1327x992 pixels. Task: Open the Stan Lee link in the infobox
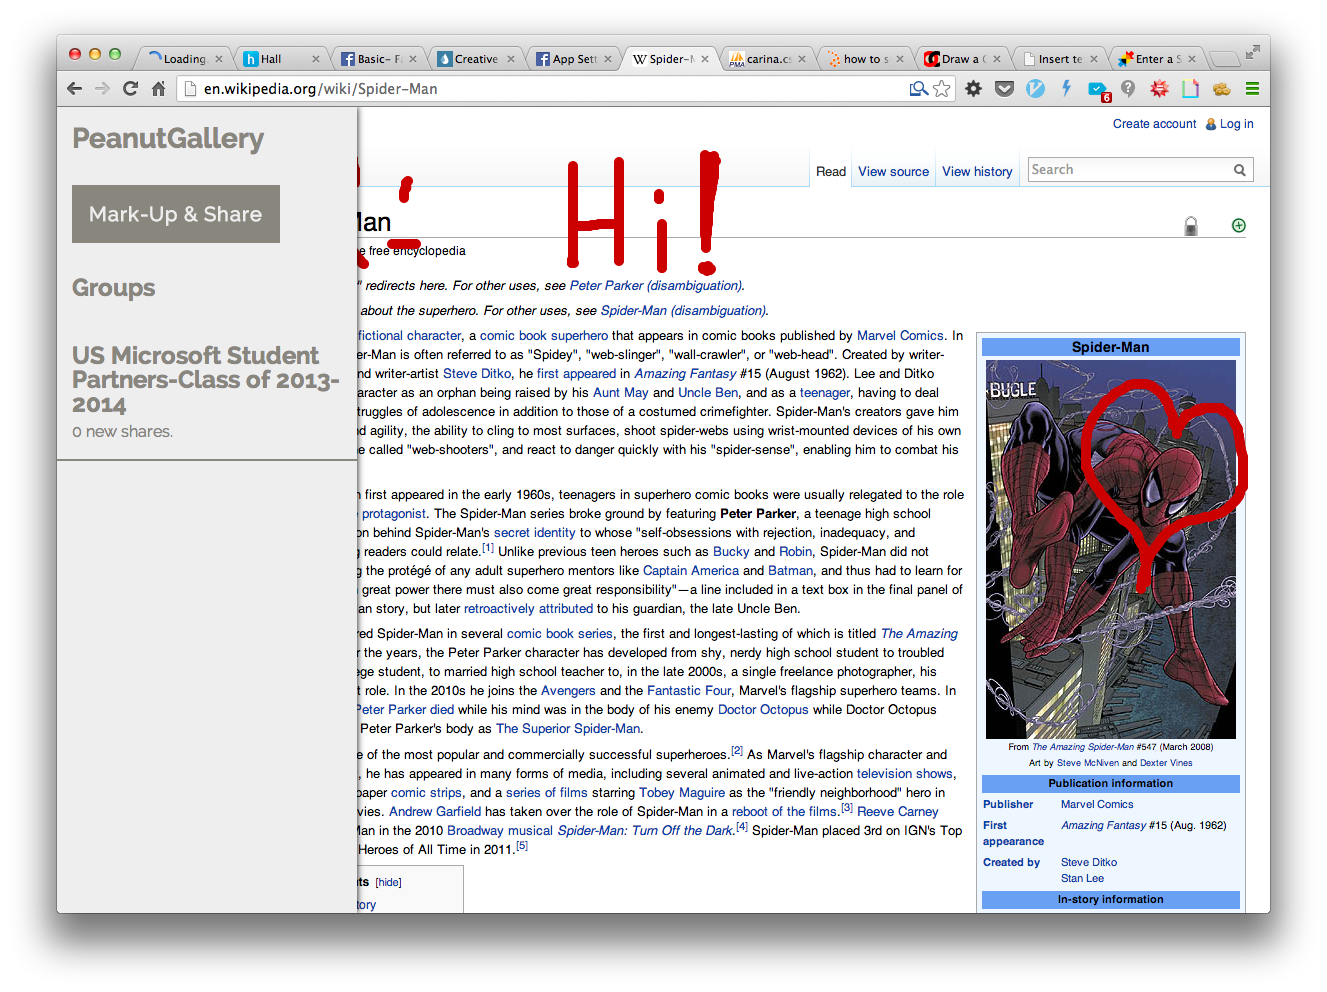pos(1082,878)
